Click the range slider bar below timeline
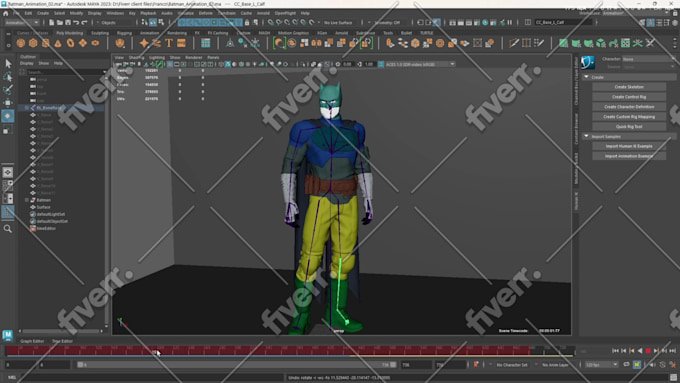The image size is (680, 383). tap(236, 365)
